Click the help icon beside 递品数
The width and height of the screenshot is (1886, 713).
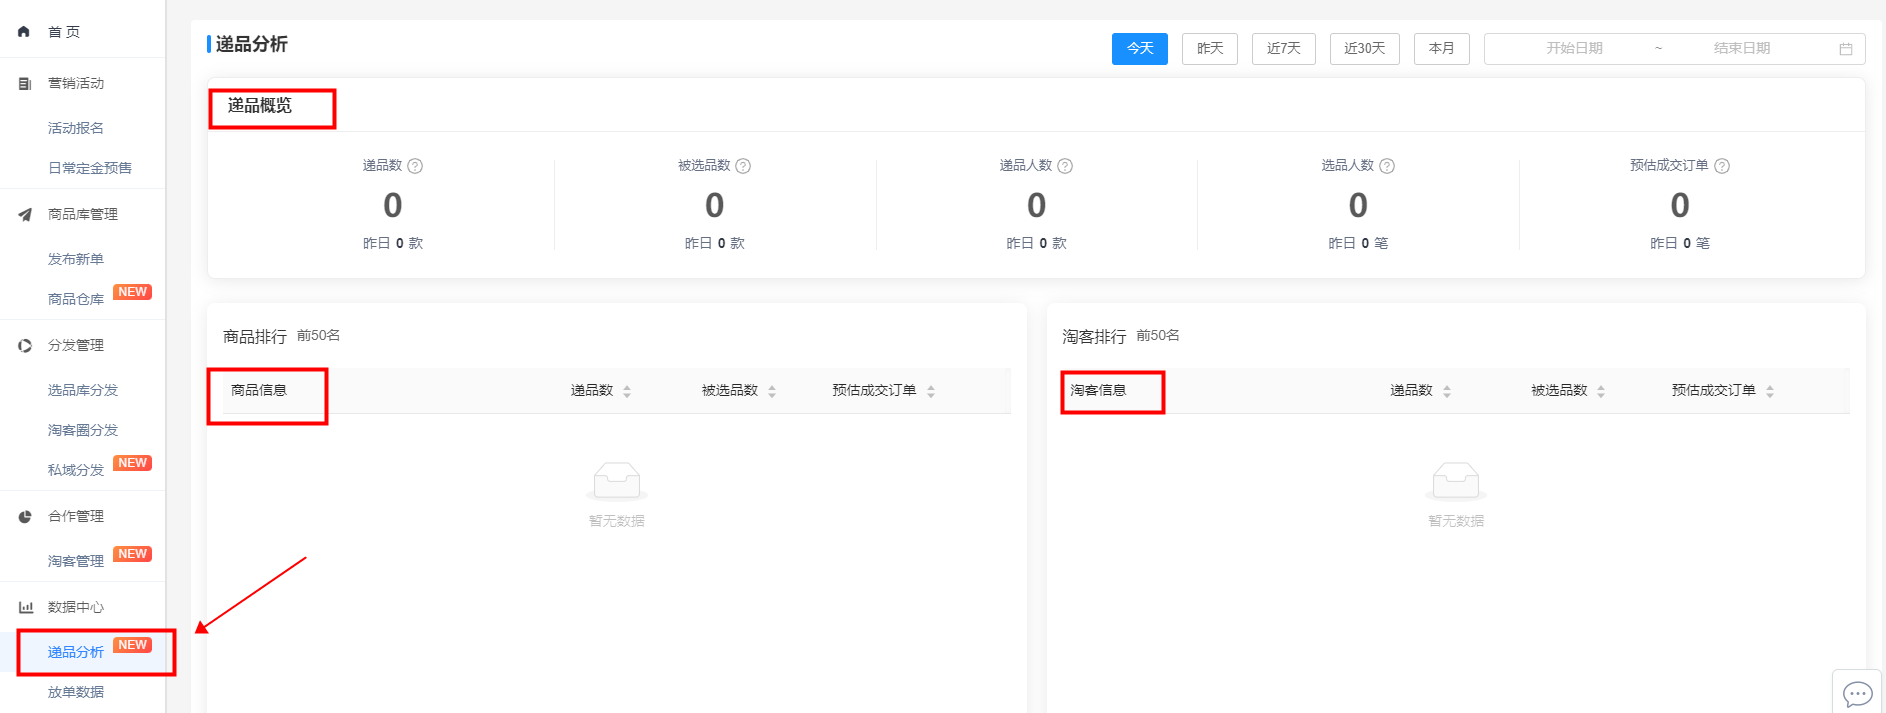tap(415, 166)
